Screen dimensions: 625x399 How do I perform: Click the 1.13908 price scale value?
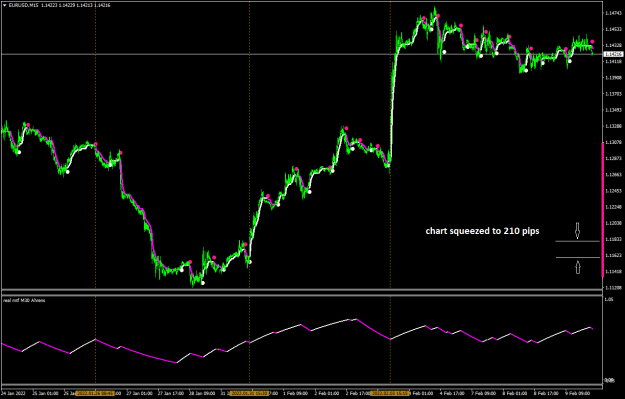(x=613, y=78)
